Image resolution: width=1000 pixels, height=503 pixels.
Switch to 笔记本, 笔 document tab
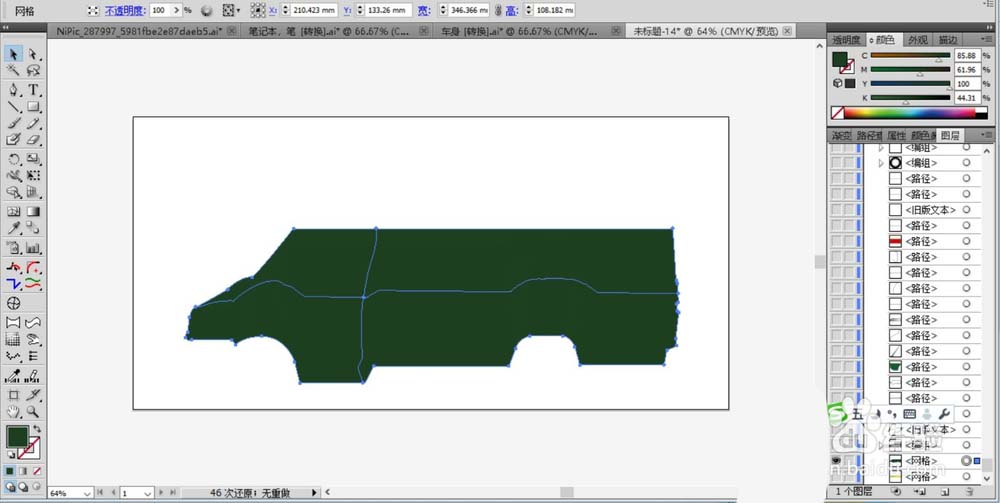[329, 31]
